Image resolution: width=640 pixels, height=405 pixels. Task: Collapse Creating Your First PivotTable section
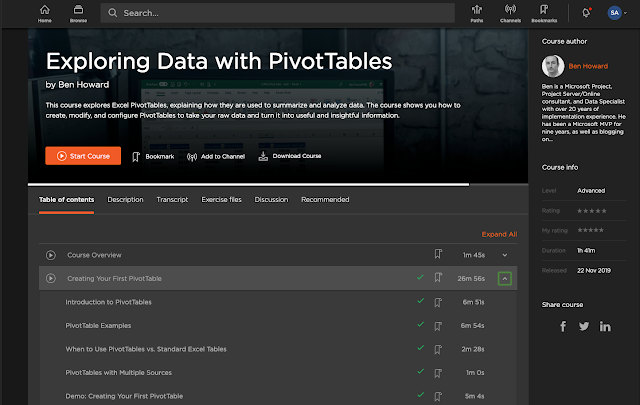(x=505, y=278)
